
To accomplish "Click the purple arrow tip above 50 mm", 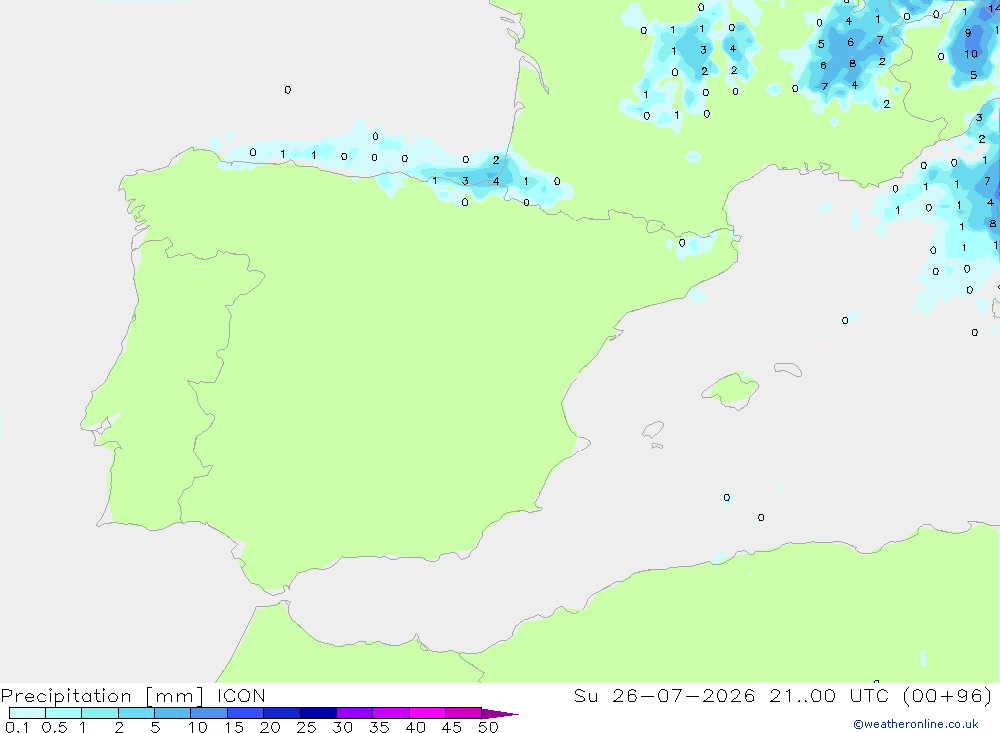I will (500, 713).
